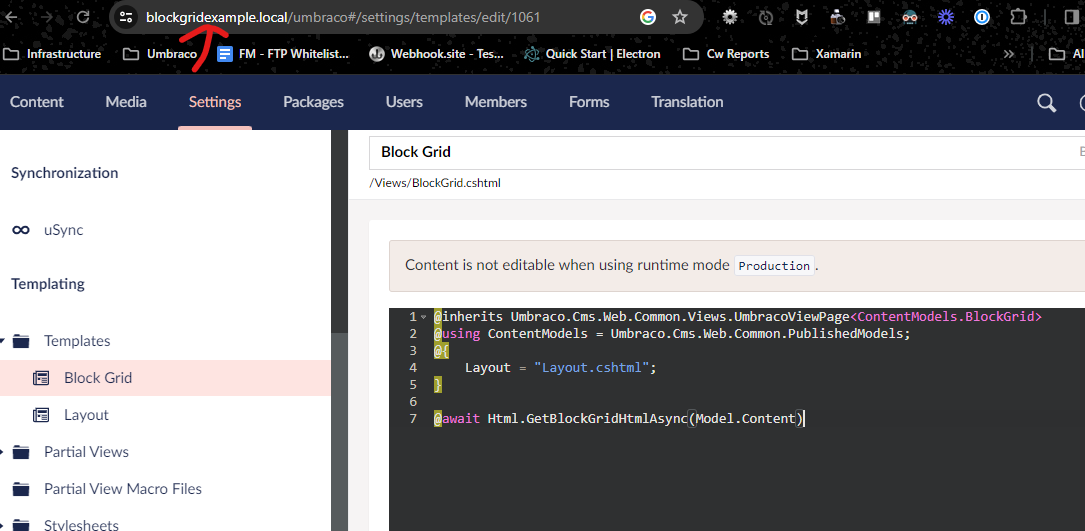Select the Layout template
This screenshot has width=1085, height=531.
86,415
